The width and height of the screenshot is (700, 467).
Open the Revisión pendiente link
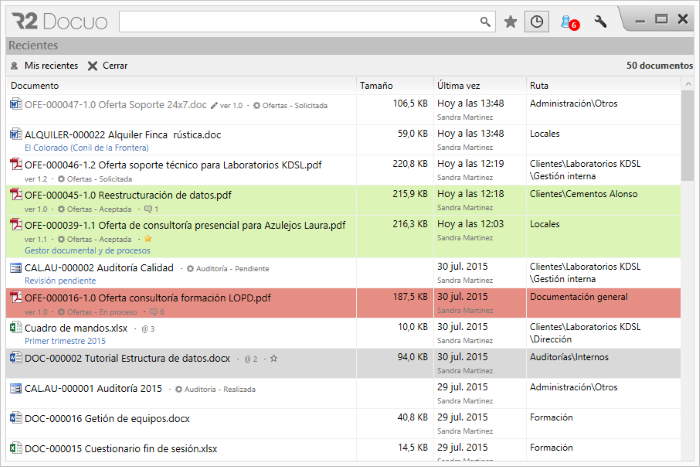[x=60, y=280]
